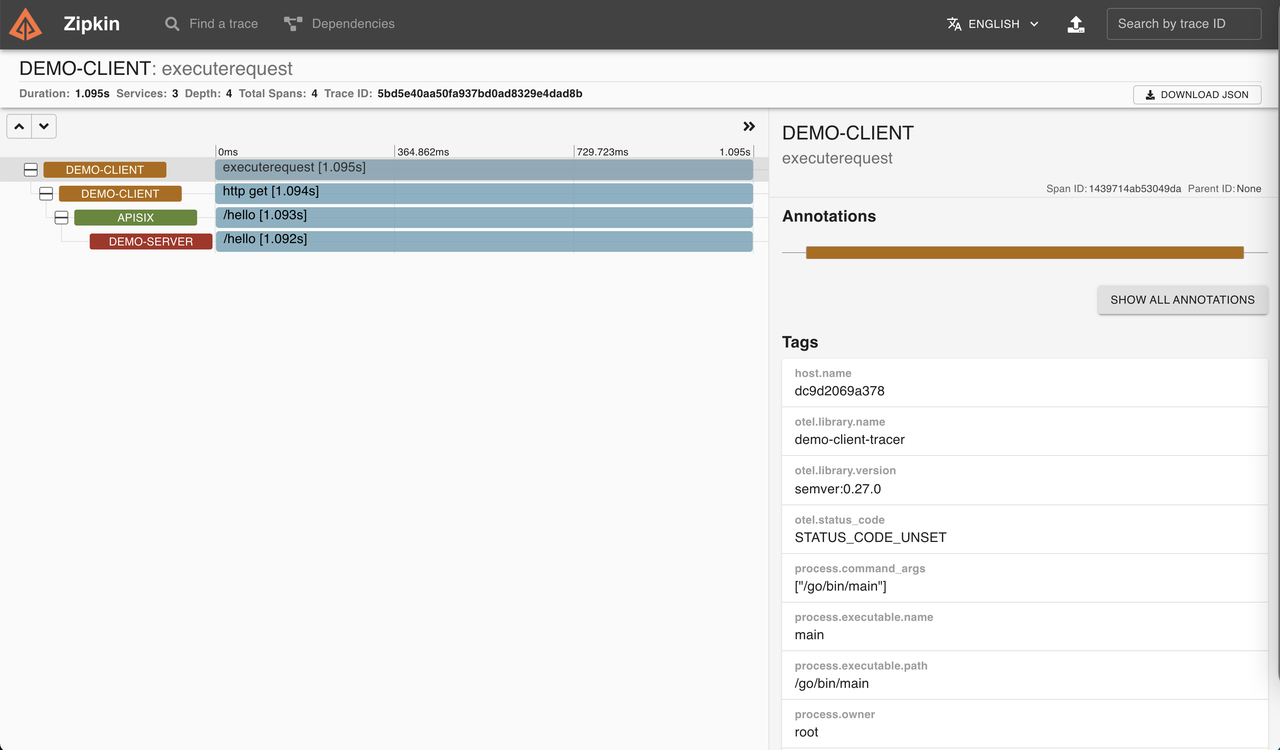This screenshot has height=750, width=1280.
Task: Select the APISIX service label
Action: point(135,218)
